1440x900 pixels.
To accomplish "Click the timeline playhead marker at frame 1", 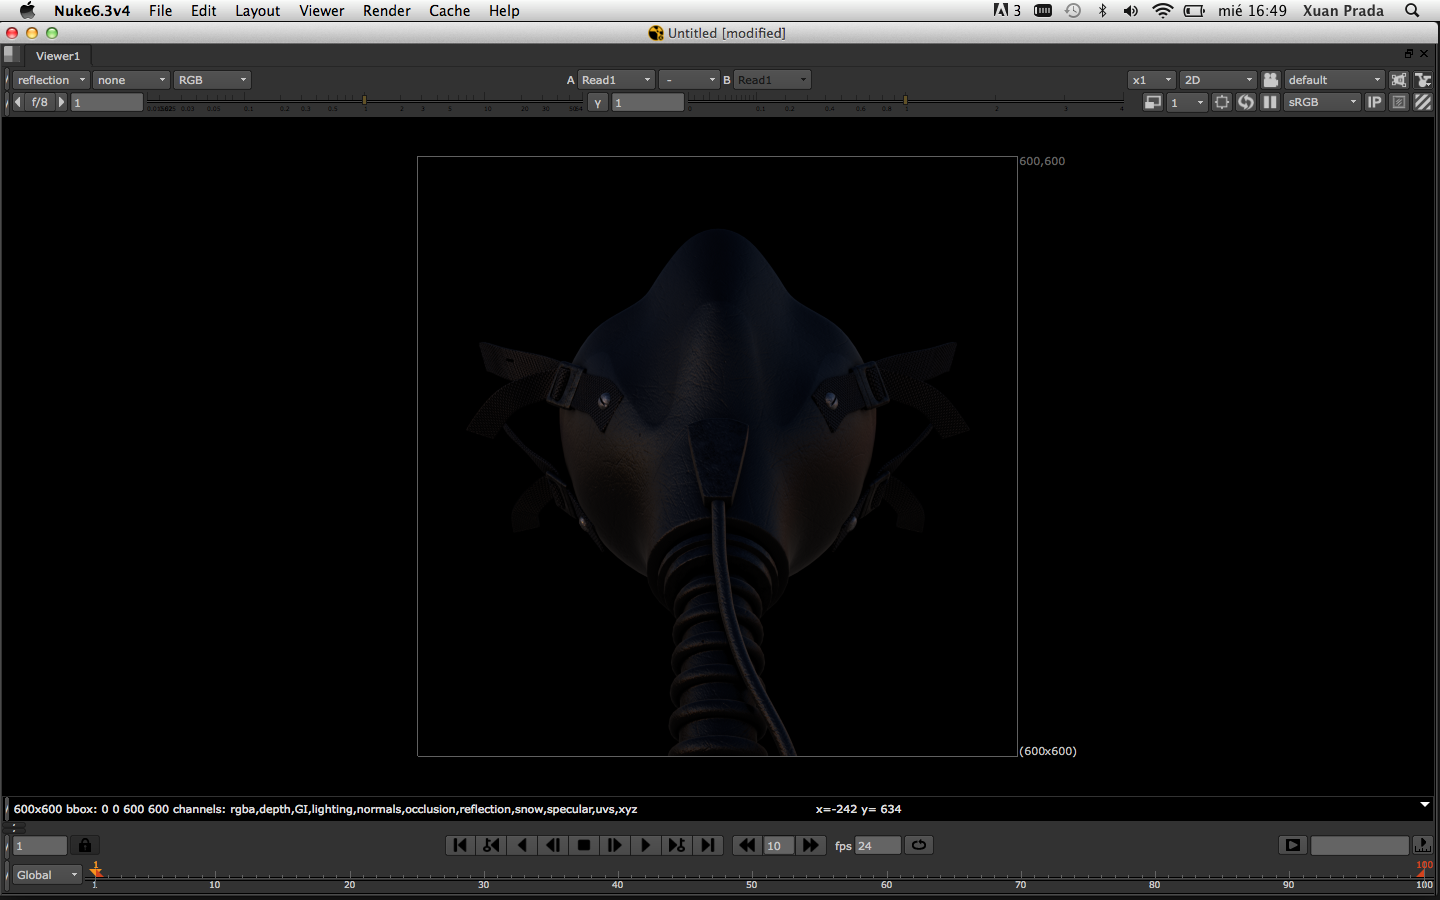I will point(96,871).
